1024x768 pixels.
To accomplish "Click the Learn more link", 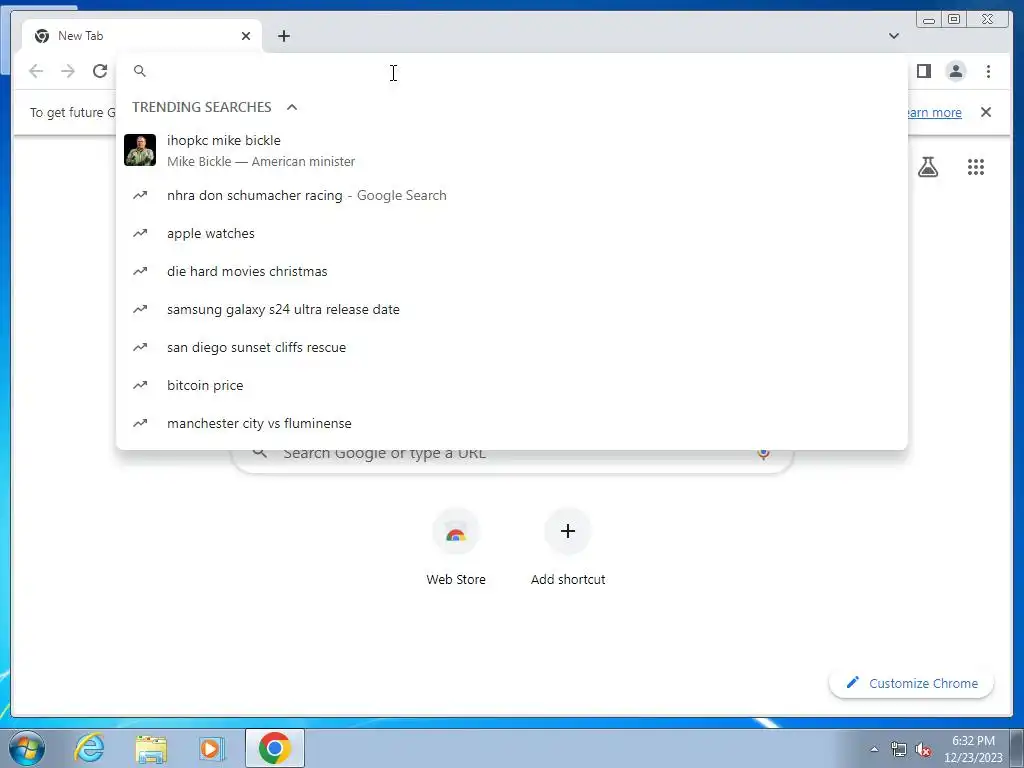I will pos(934,112).
